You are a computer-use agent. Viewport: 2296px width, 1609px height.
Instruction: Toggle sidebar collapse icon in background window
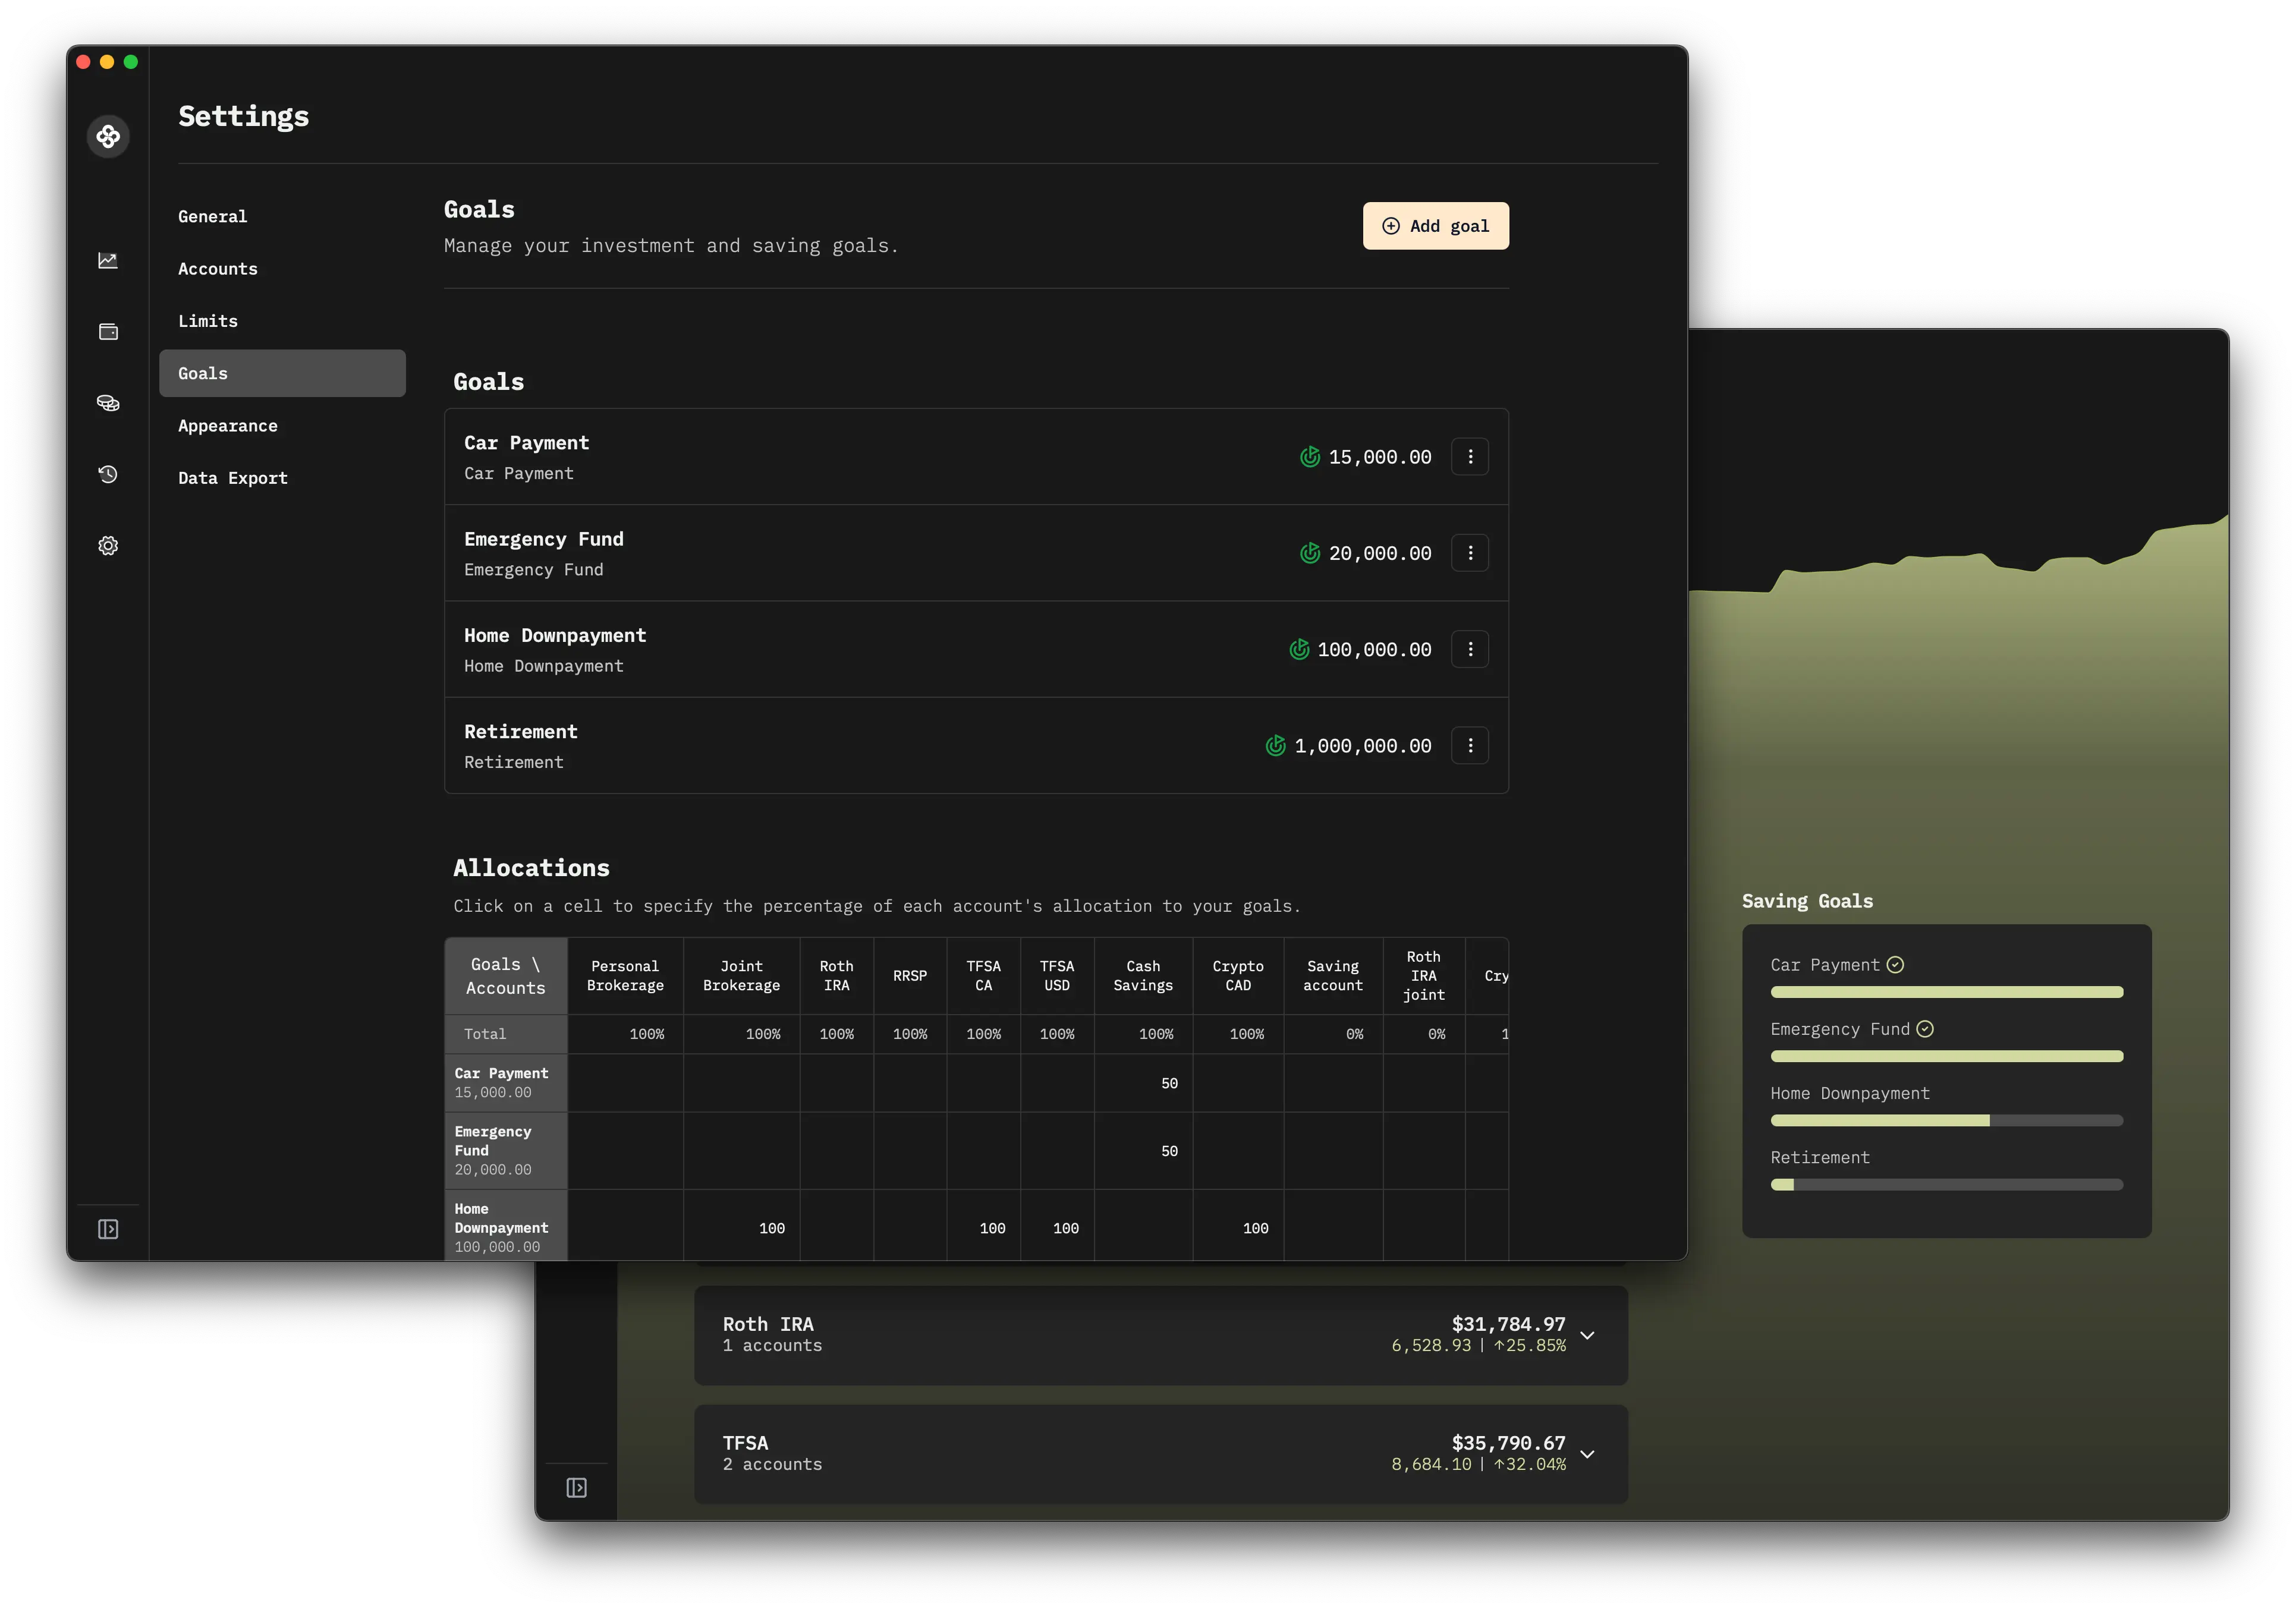[x=576, y=1488]
